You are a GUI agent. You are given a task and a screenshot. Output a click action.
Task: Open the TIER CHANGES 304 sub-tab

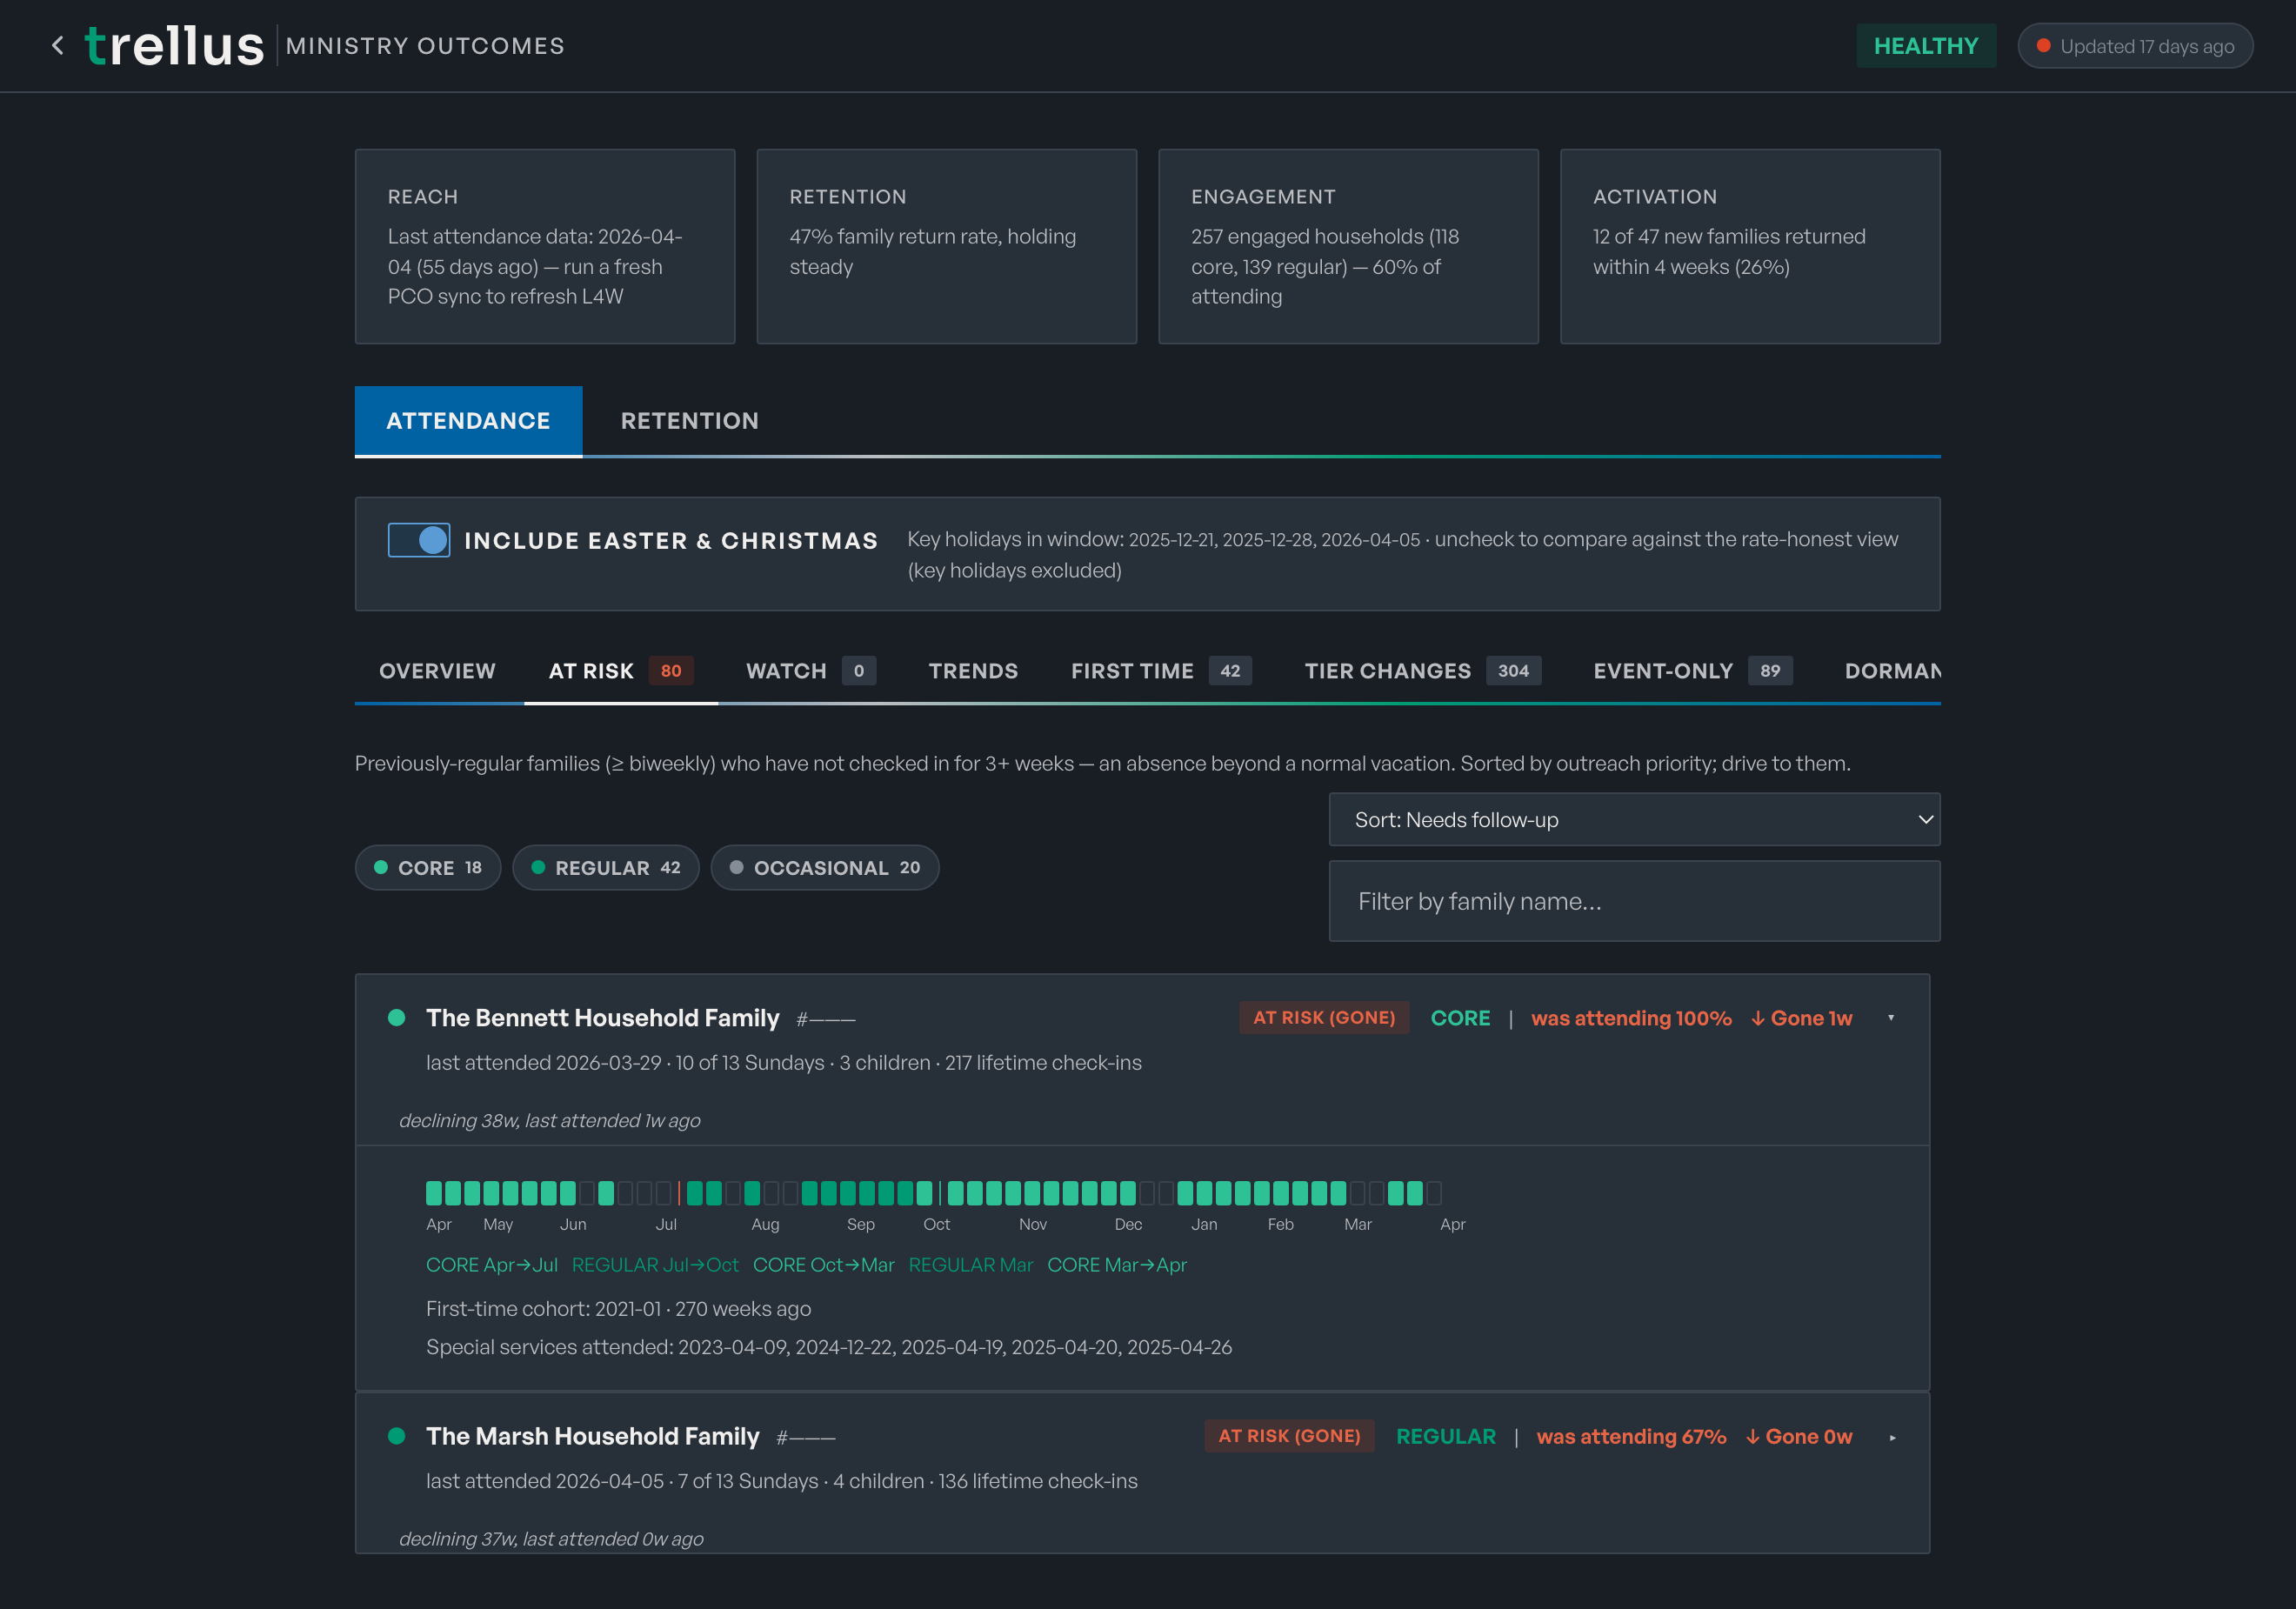point(1422,671)
